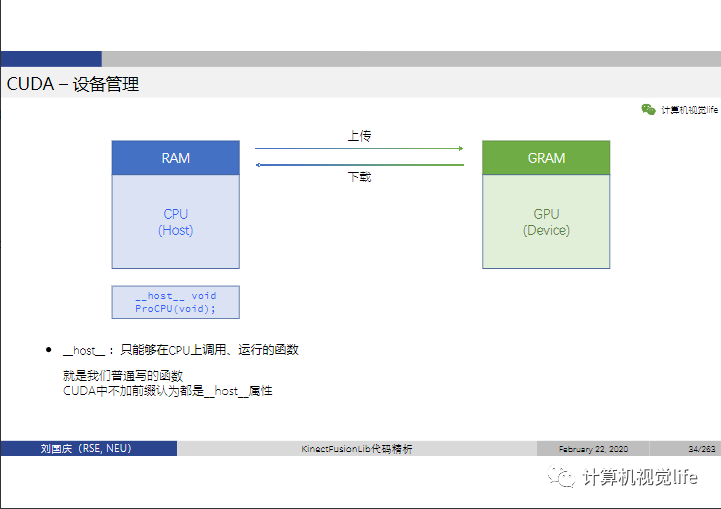Click the '计算机视觉life' label at top right

[689, 110]
